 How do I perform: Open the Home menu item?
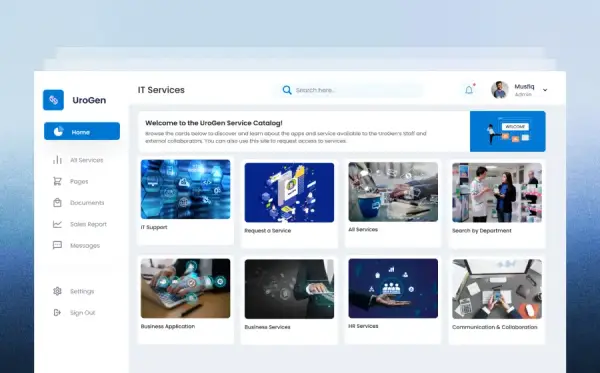[x=82, y=131]
